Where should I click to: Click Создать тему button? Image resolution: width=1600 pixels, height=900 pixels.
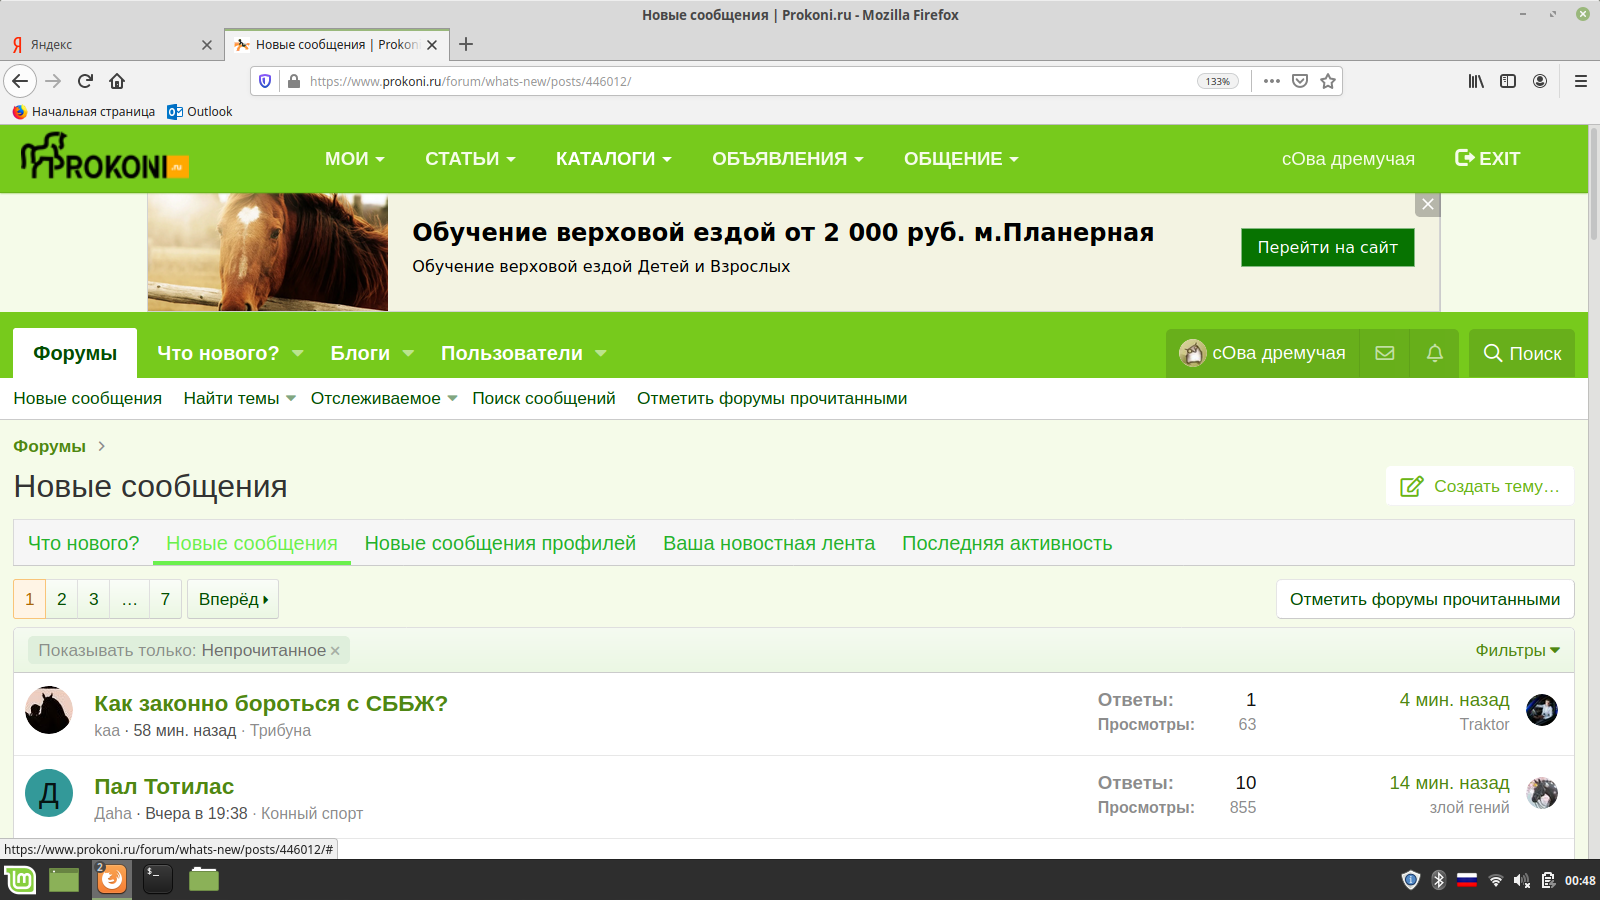tap(1480, 486)
